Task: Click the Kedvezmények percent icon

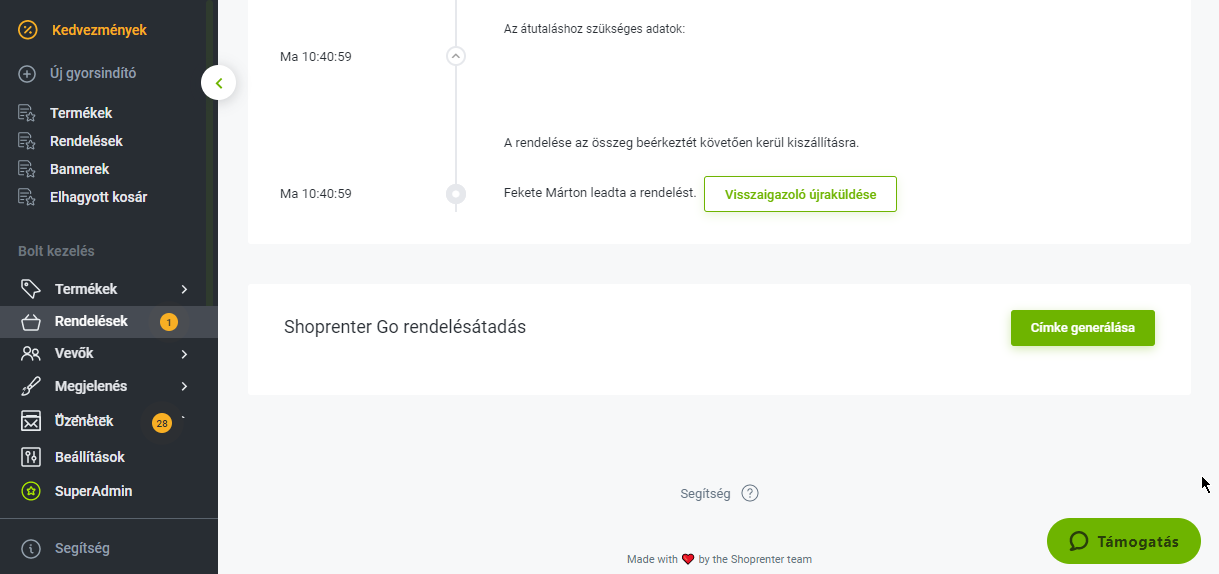Action: coord(28,30)
